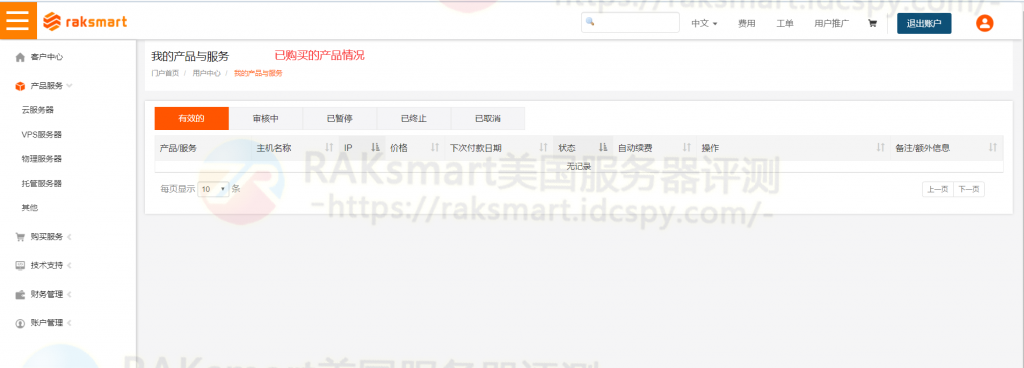The image size is (1024, 368).
Task: Click the monitor icon beside 技术支持
Action: click(20, 266)
